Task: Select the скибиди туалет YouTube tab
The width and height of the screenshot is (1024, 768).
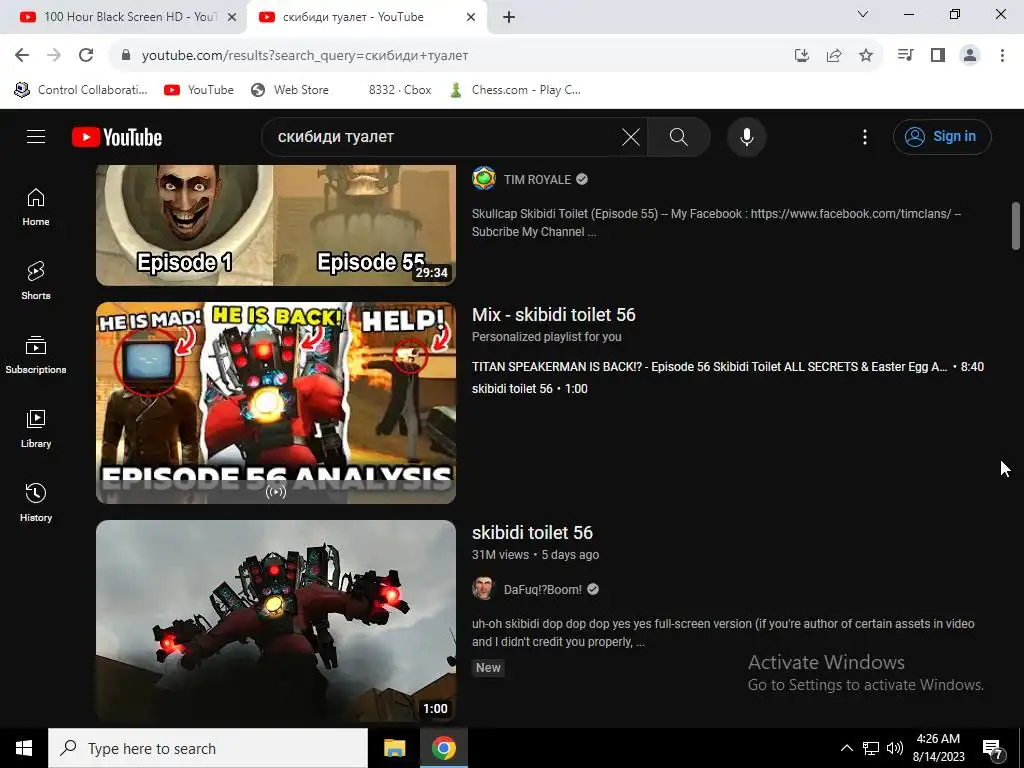Action: [366, 17]
